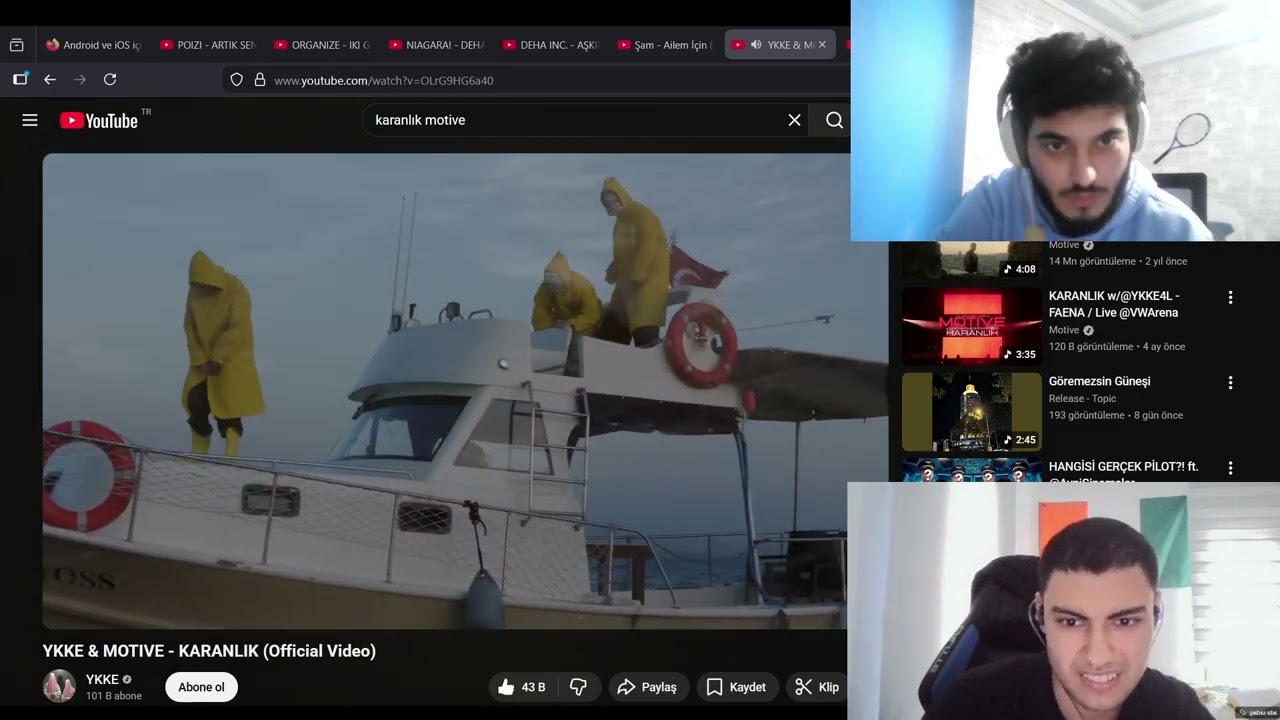
Task: Open the 'Release - Topic' channel link
Action: (1083, 398)
